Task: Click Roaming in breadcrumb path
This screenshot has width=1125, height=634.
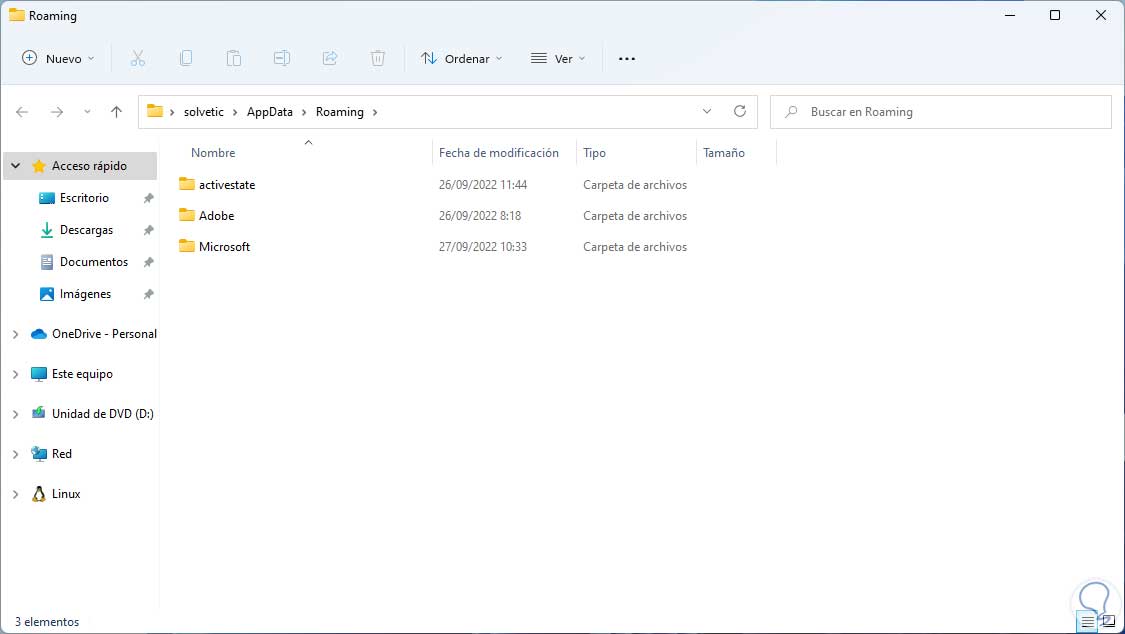Action: [339, 112]
